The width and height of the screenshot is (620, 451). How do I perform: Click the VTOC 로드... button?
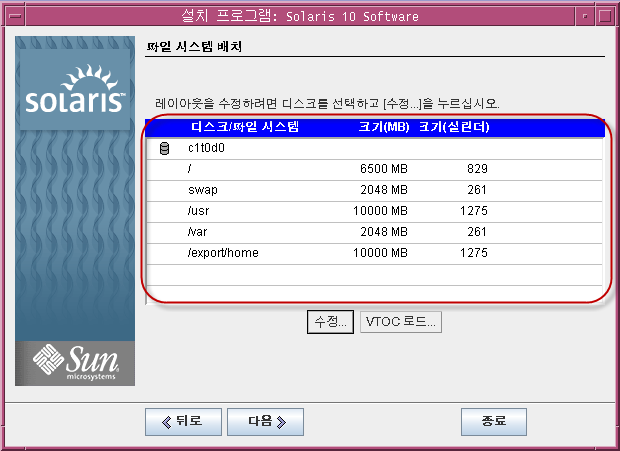click(401, 322)
